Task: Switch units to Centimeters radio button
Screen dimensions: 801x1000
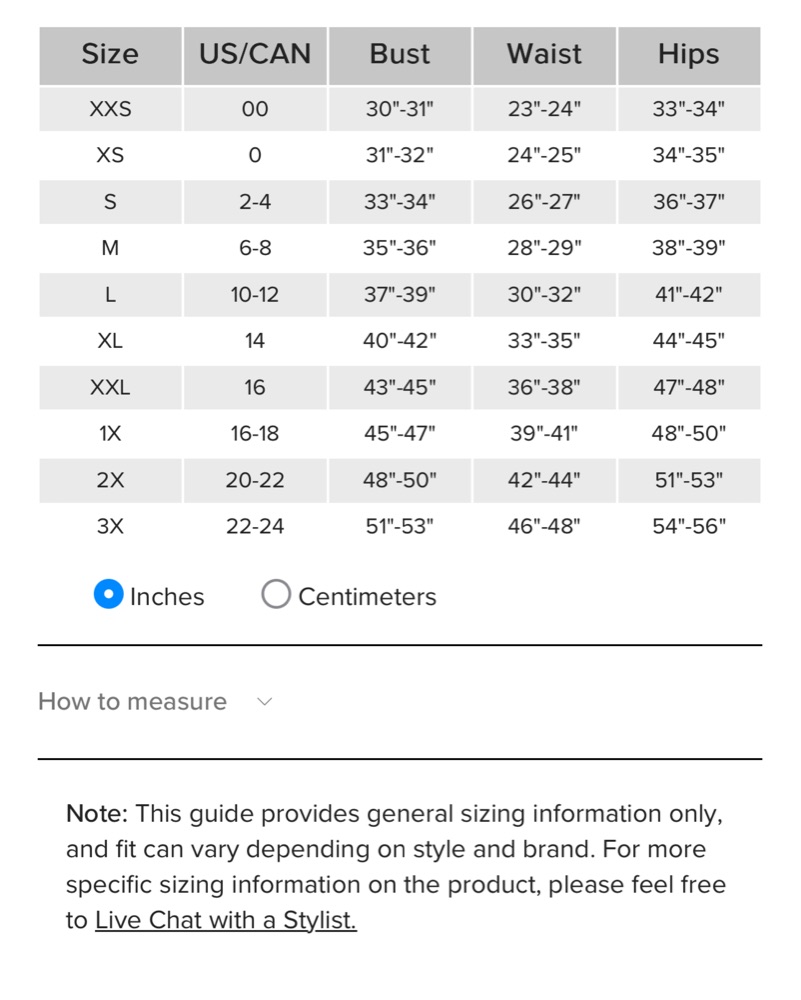Action: pyautogui.click(x=276, y=594)
